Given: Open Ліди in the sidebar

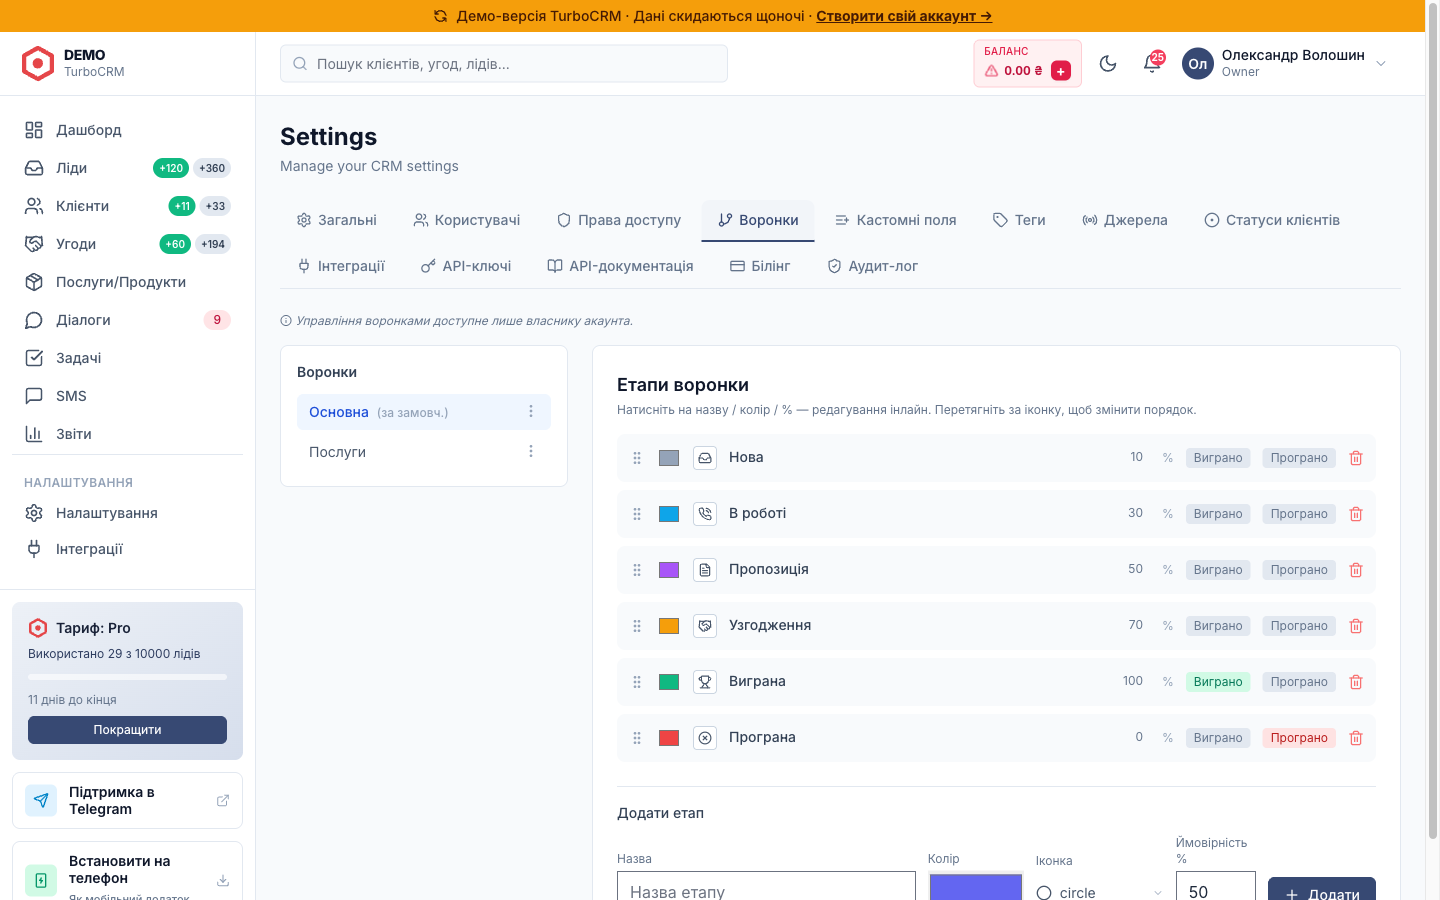Looking at the screenshot, I should tap(127, 168).
